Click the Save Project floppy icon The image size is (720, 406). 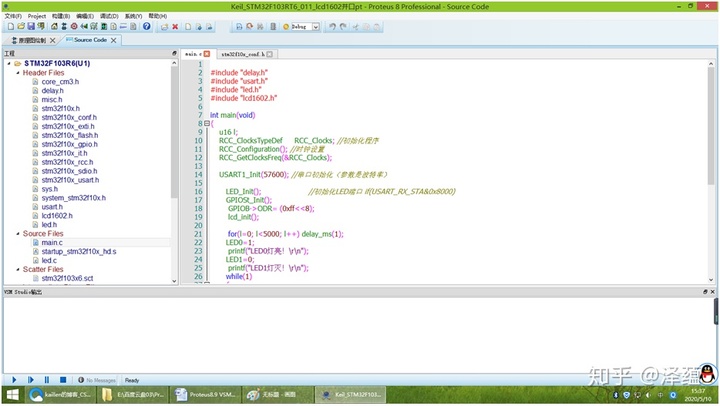tap(31, 27)
